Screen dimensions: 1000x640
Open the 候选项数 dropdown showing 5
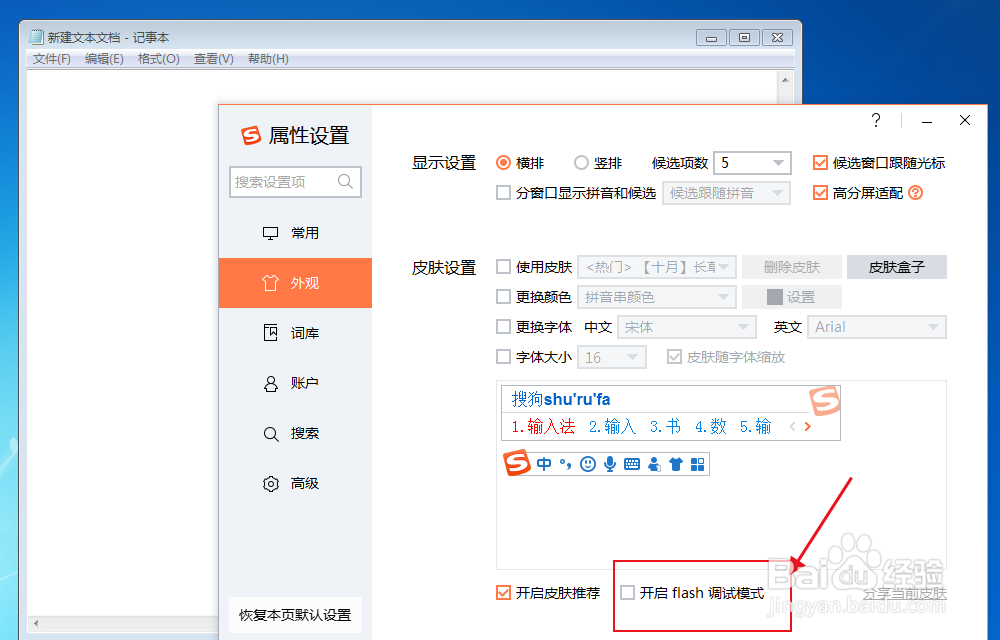click(x=753, y=163)
